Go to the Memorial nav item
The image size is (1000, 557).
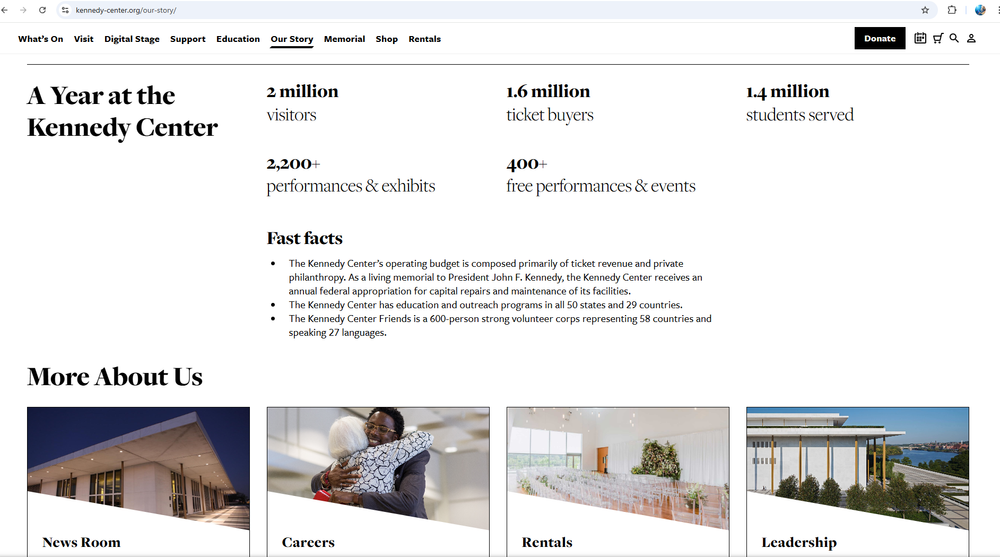pos(344,39)
